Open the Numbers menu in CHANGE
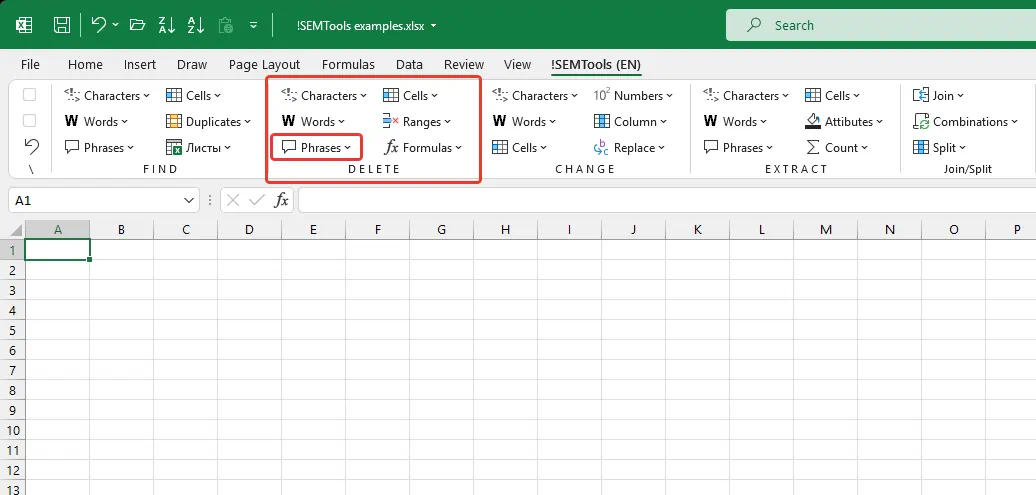This screenshot has width=1036, height=495. [633, 96]
